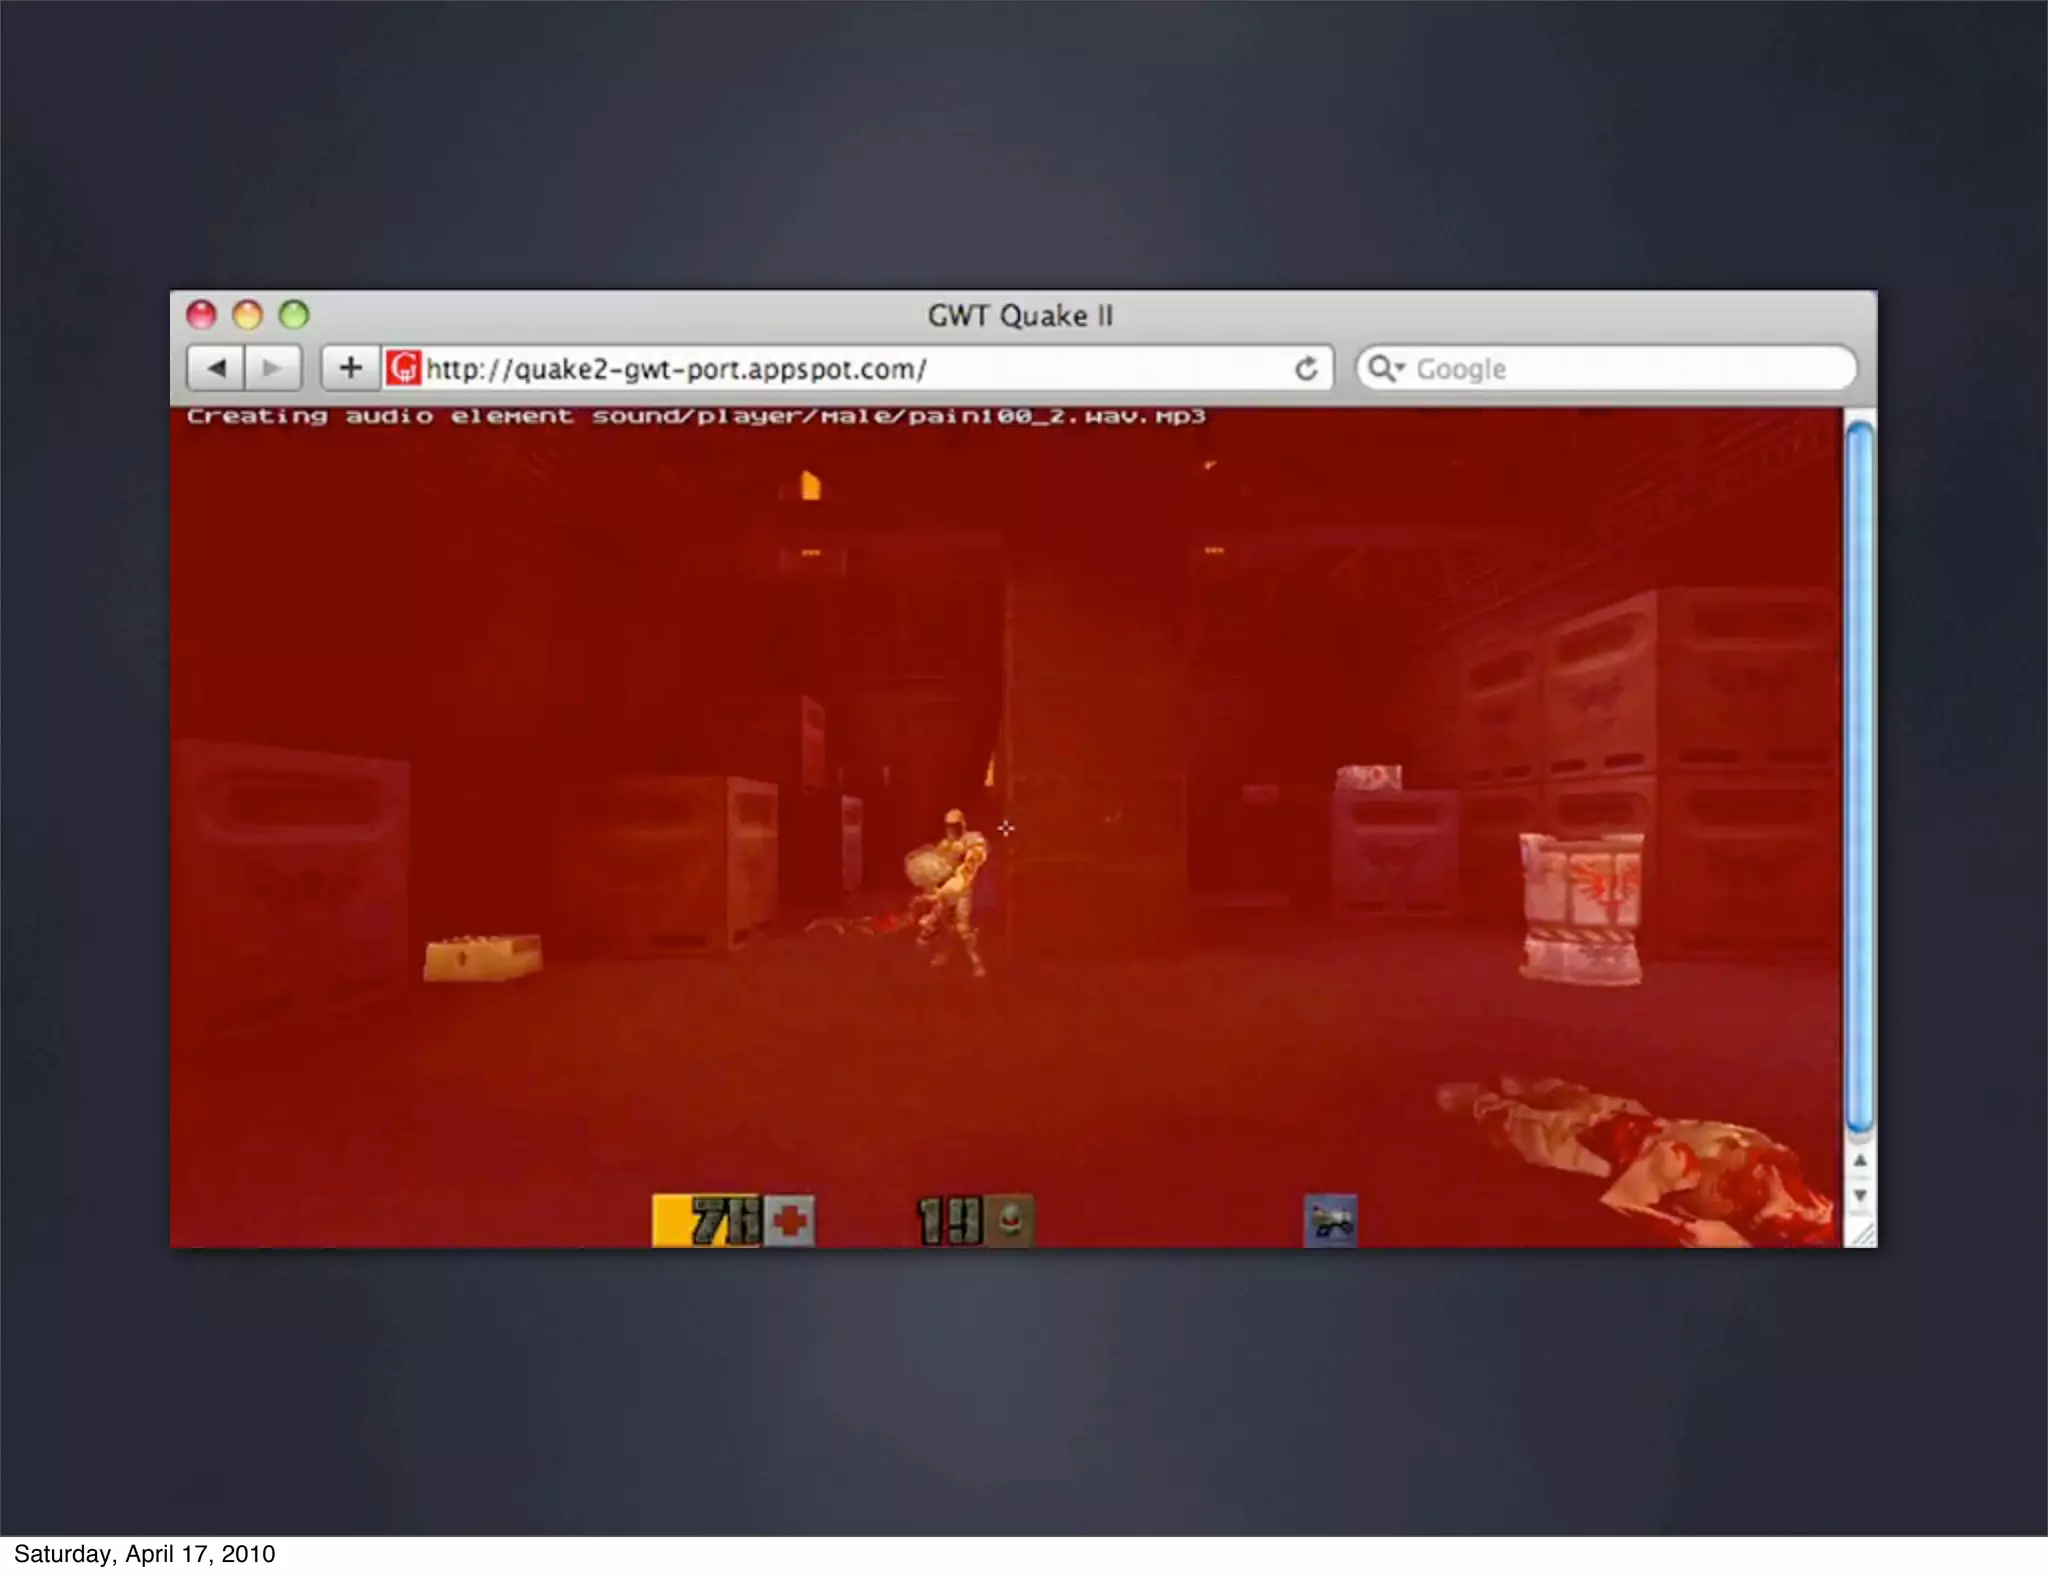Click the yellow minimize window button
The width and height of the screenshot is (2048, 1576).
[247, 315]
